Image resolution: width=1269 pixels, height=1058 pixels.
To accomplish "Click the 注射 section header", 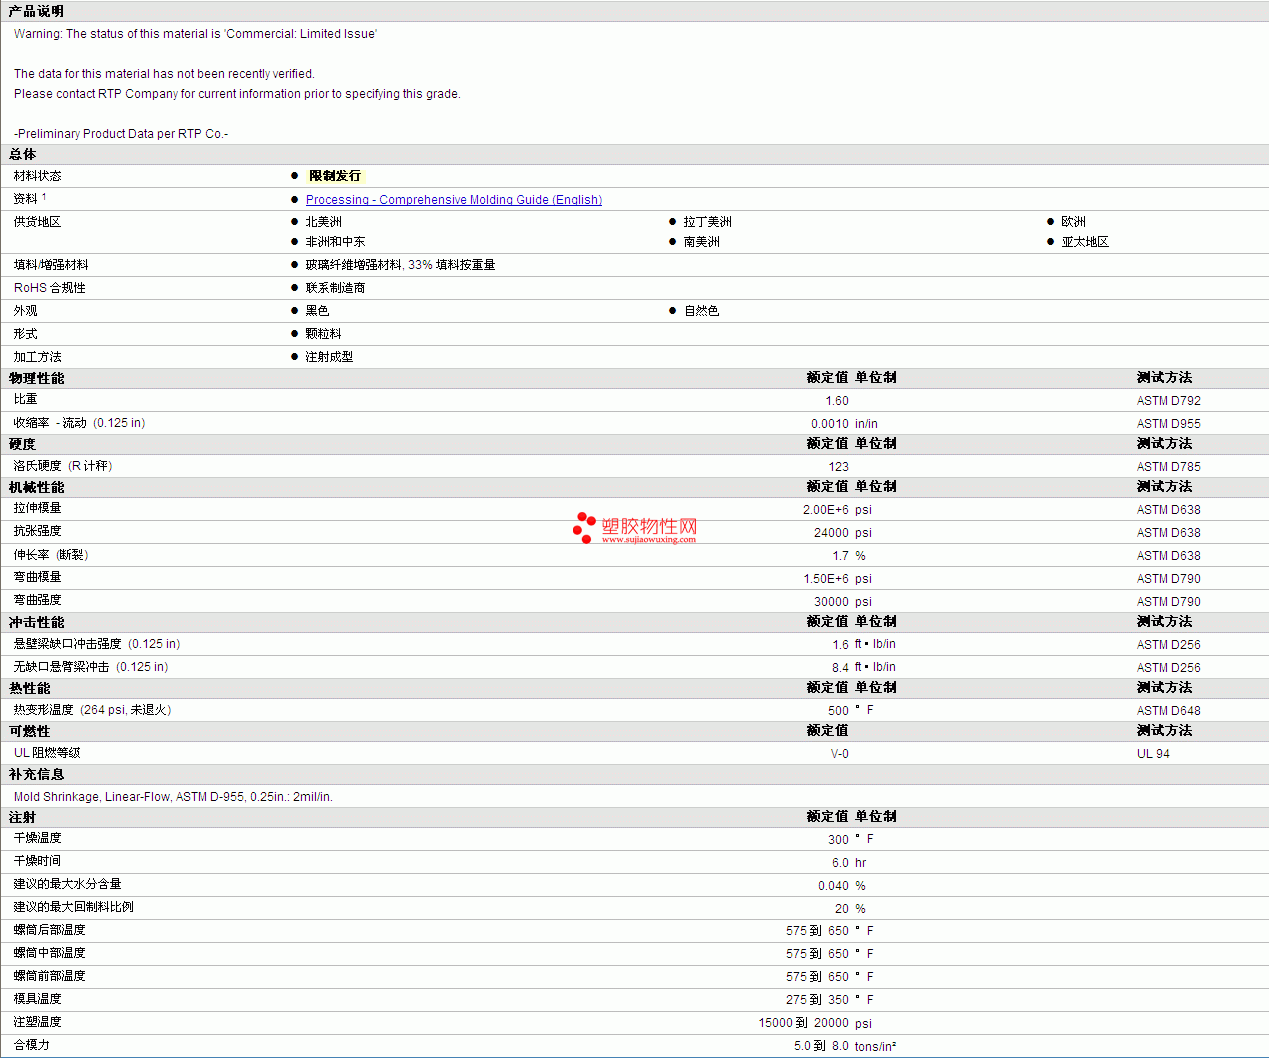I will (x=23, y=817).
